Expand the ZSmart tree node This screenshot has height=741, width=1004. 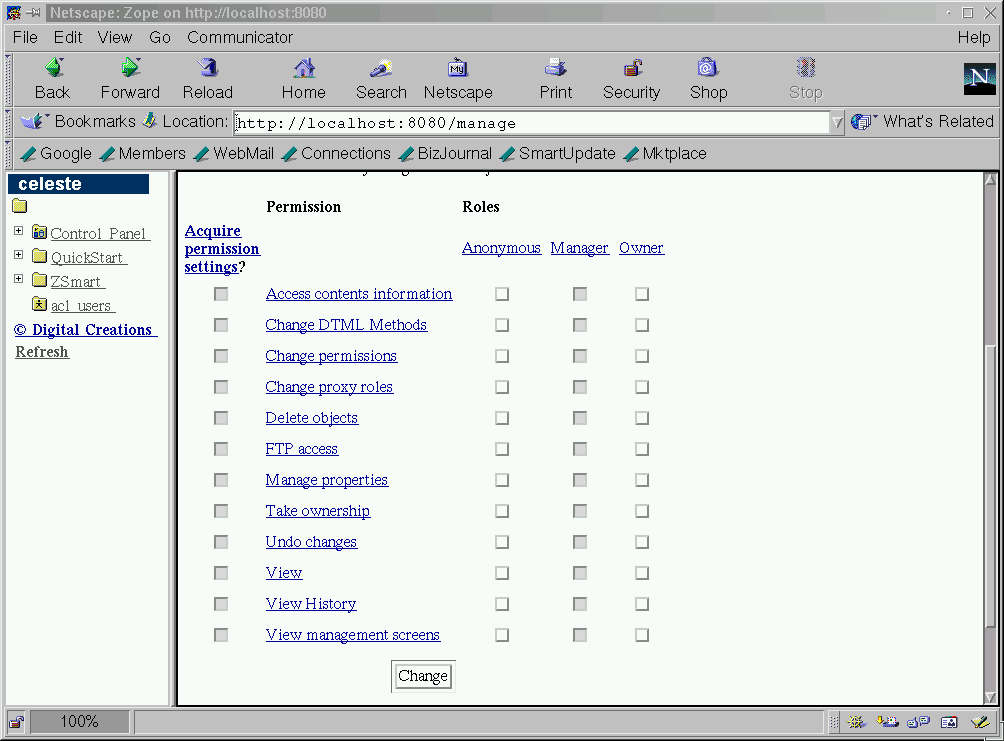19,279
